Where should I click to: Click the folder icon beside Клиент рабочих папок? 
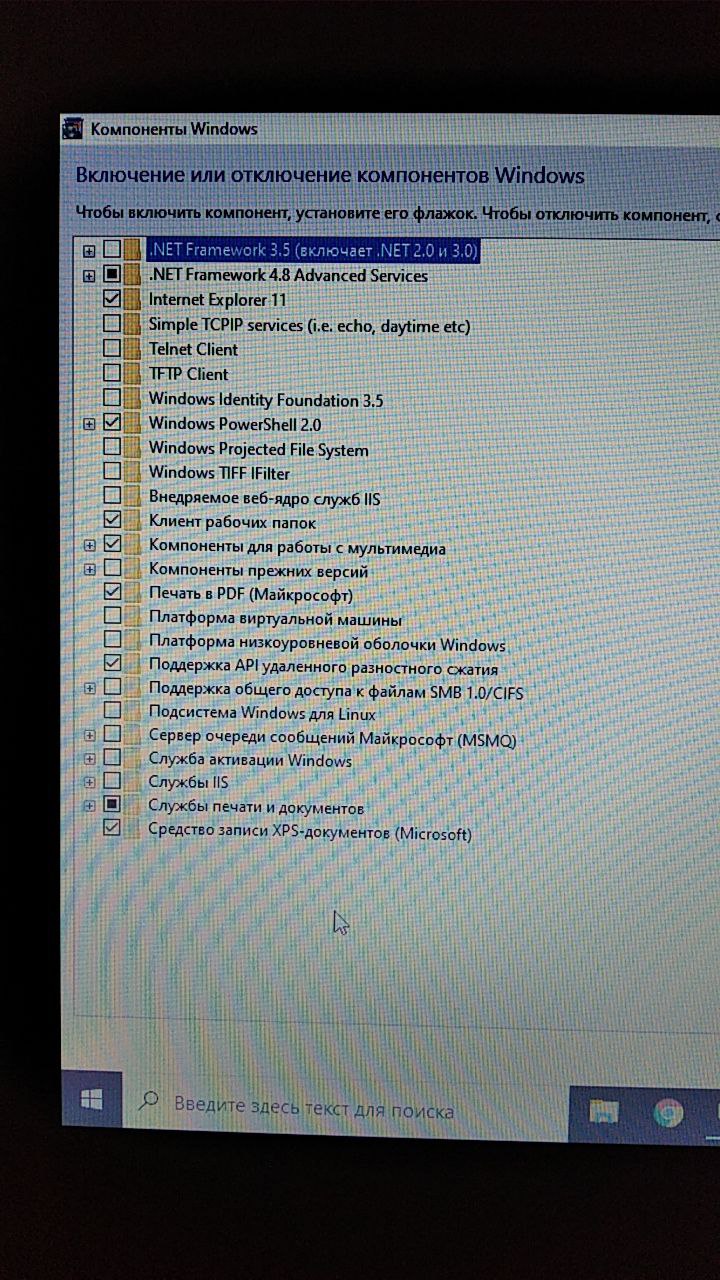pyautogui.click(x=133, y=521)
